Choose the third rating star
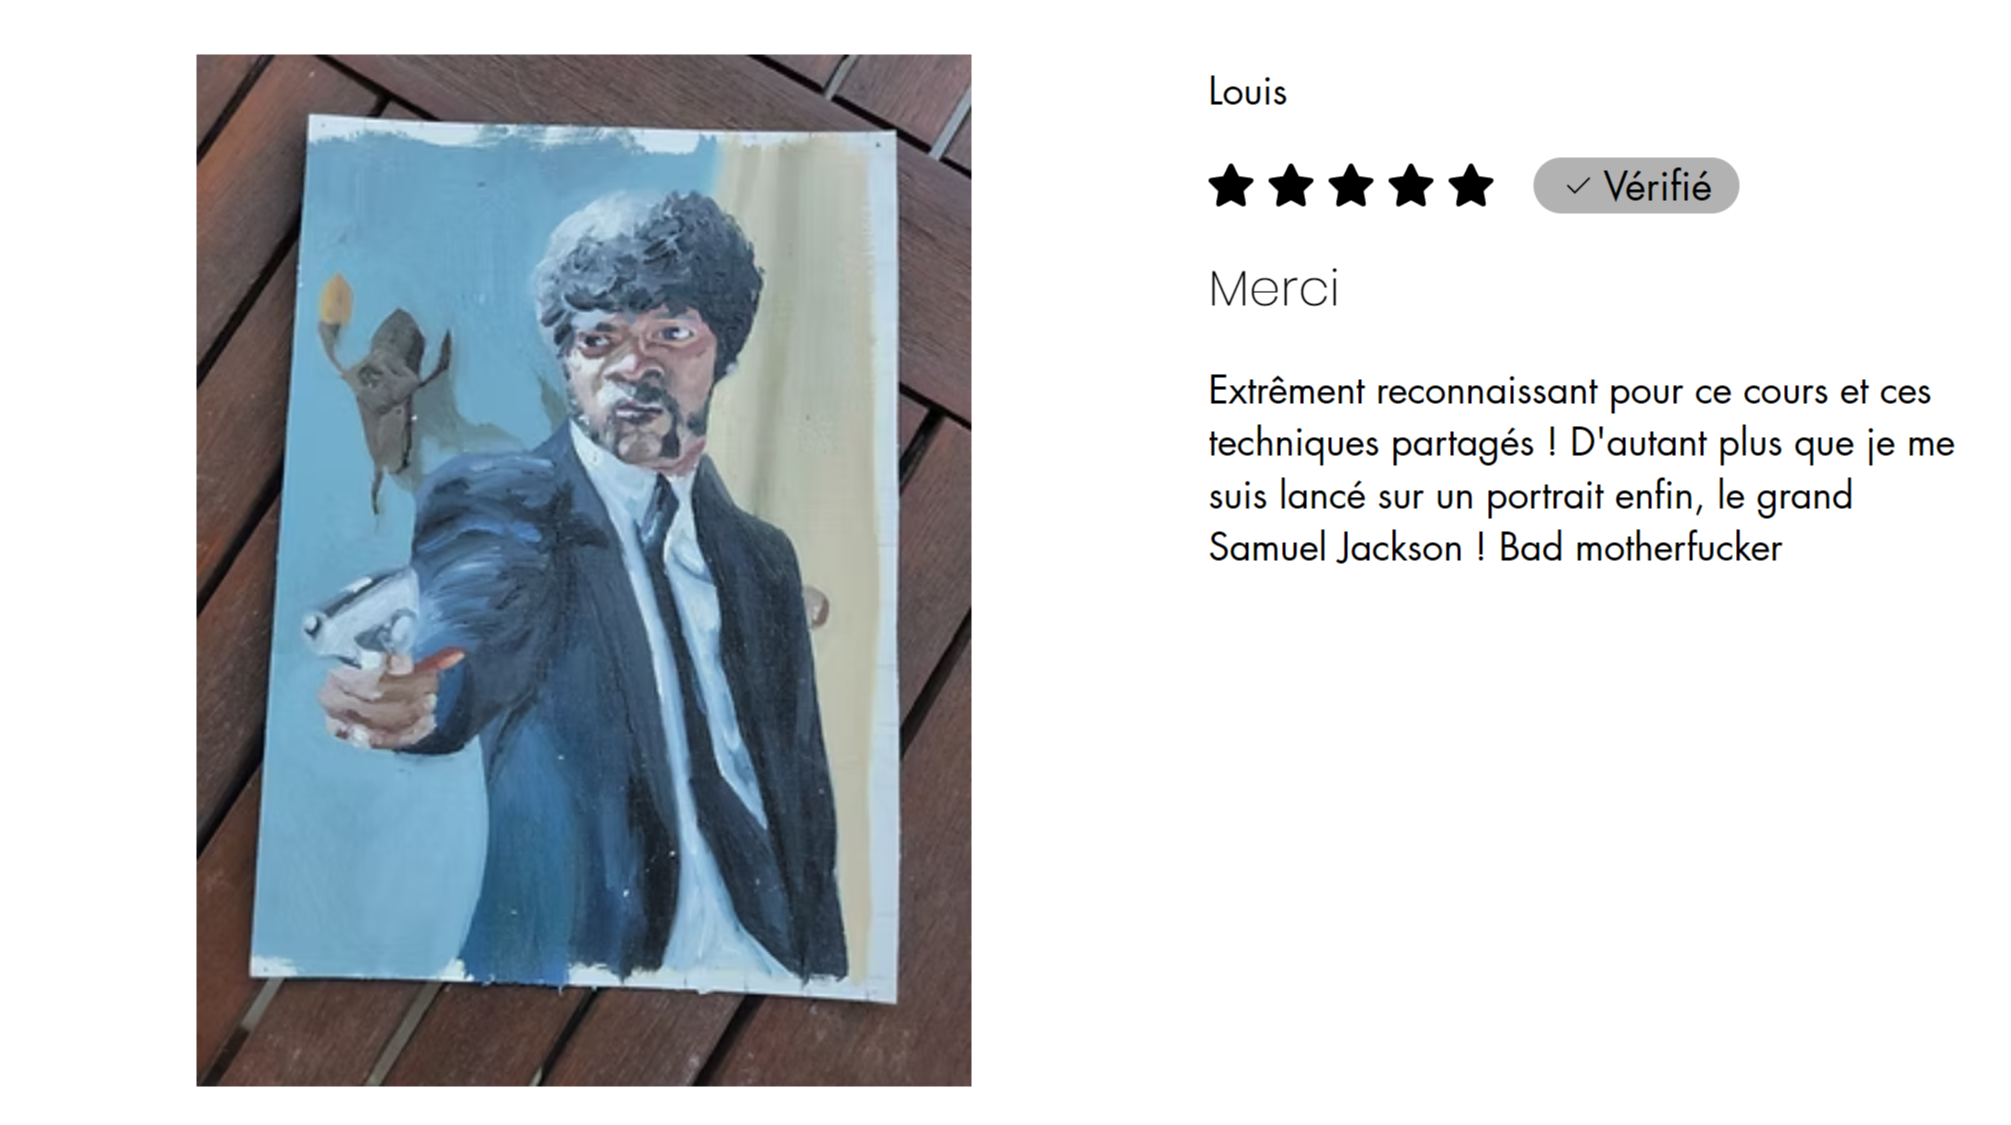This screenshot has width=2011, height=1125. [x=1351, y=186]
